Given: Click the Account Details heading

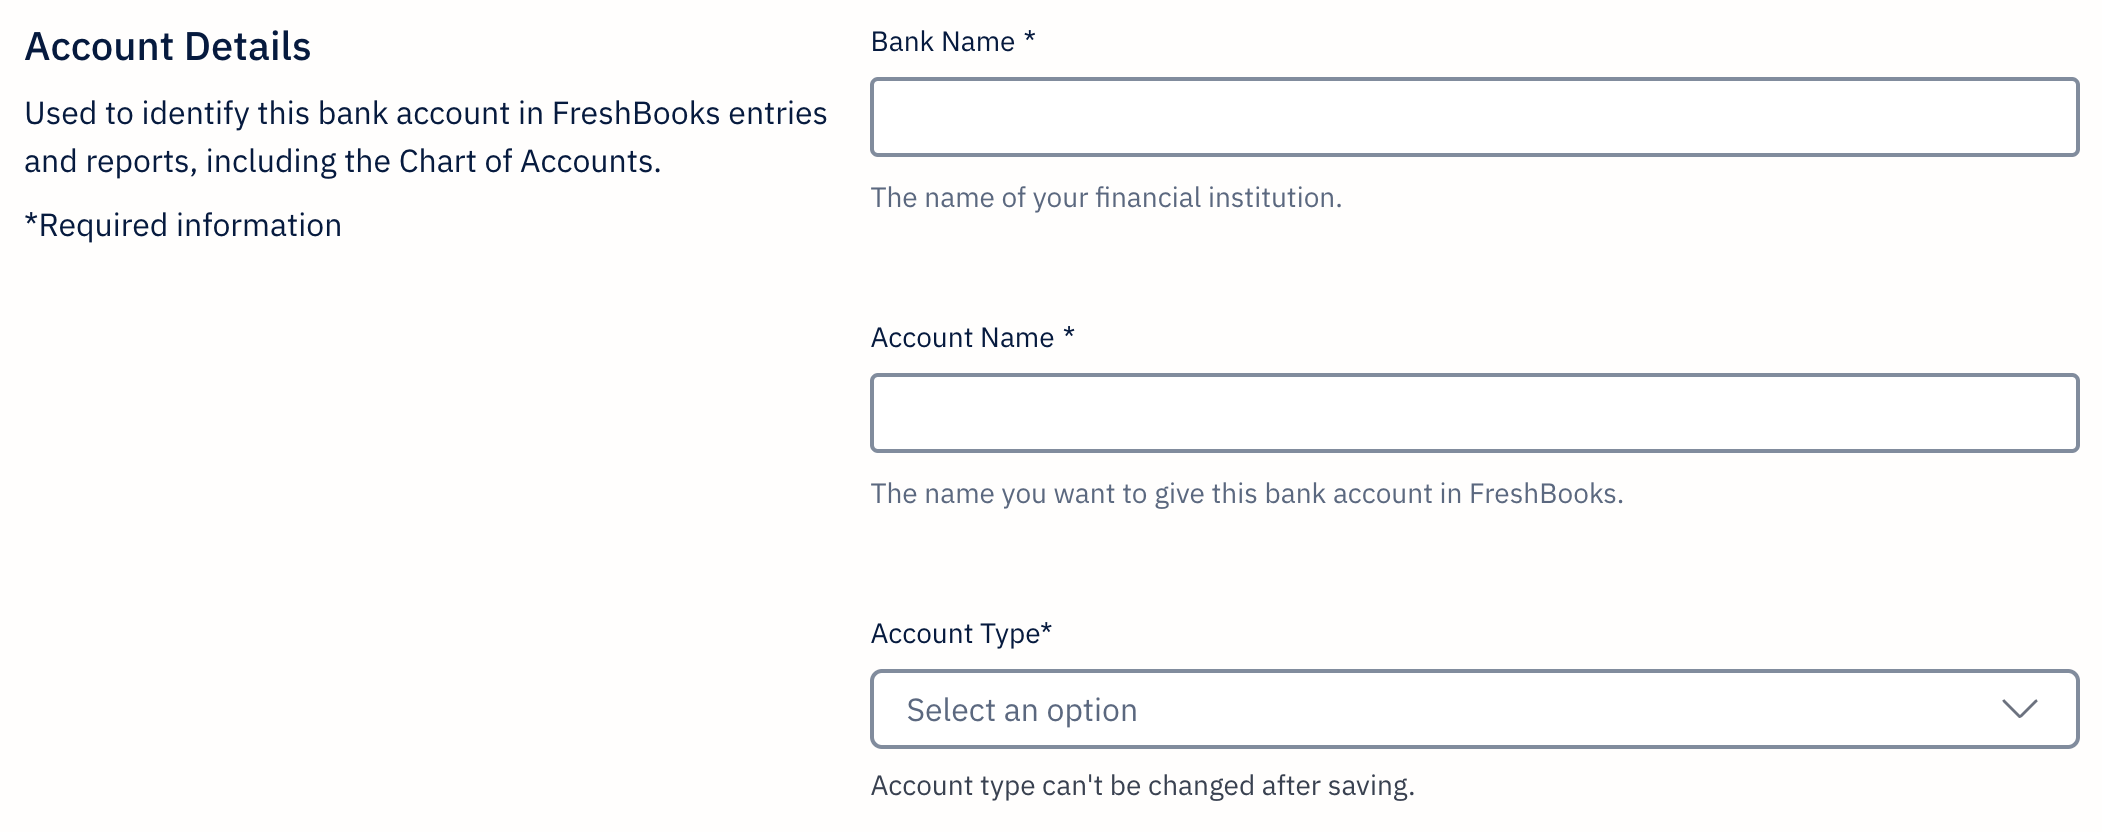Looking at the screenshot, I should click(x=168, y=47).
